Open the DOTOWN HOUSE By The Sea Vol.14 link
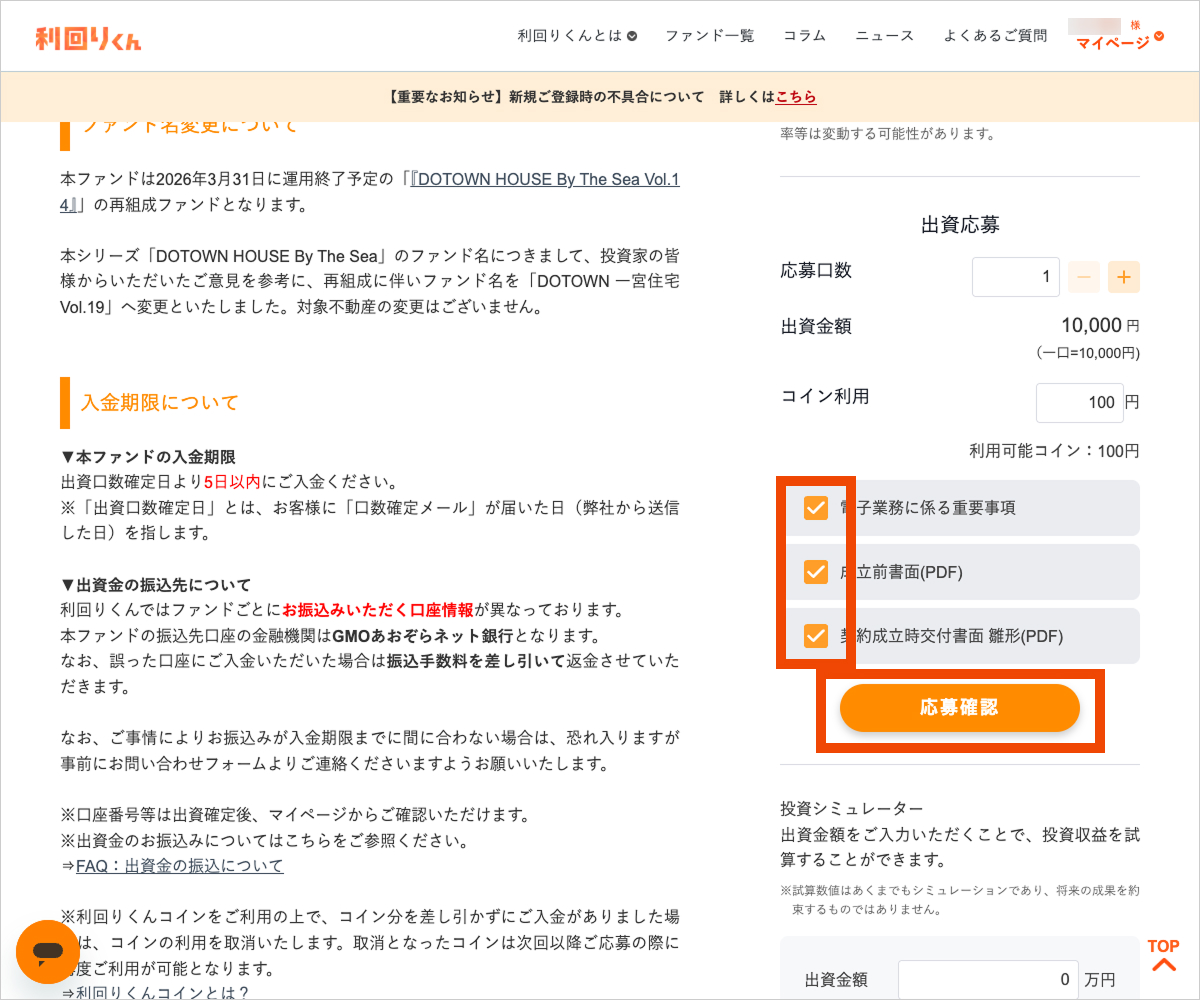The image size is (1200, 1000). tap(545, 180)
